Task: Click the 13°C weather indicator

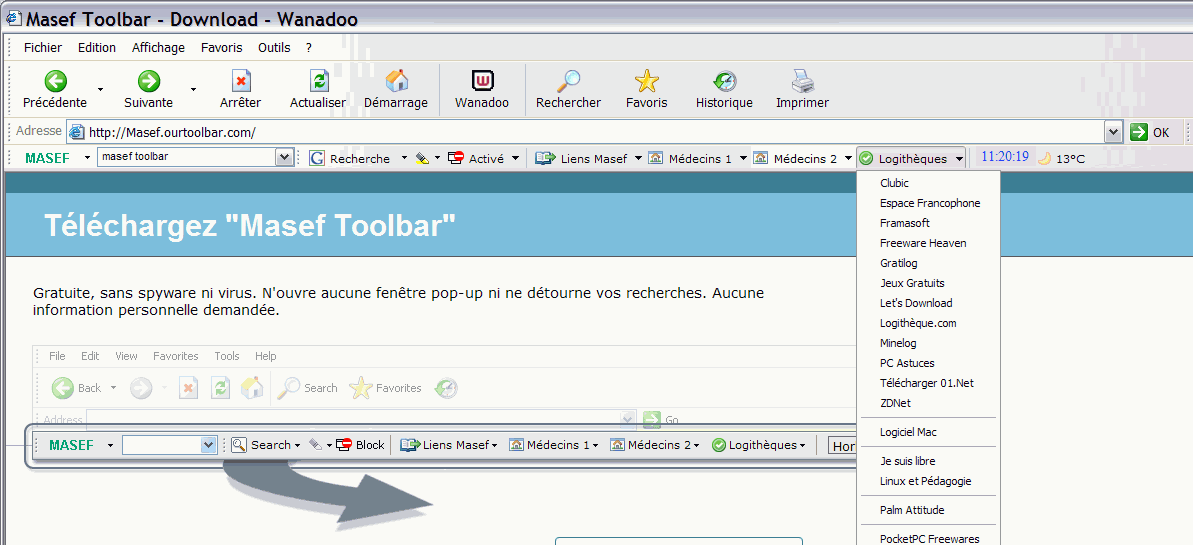Action: click(1061, 158)
